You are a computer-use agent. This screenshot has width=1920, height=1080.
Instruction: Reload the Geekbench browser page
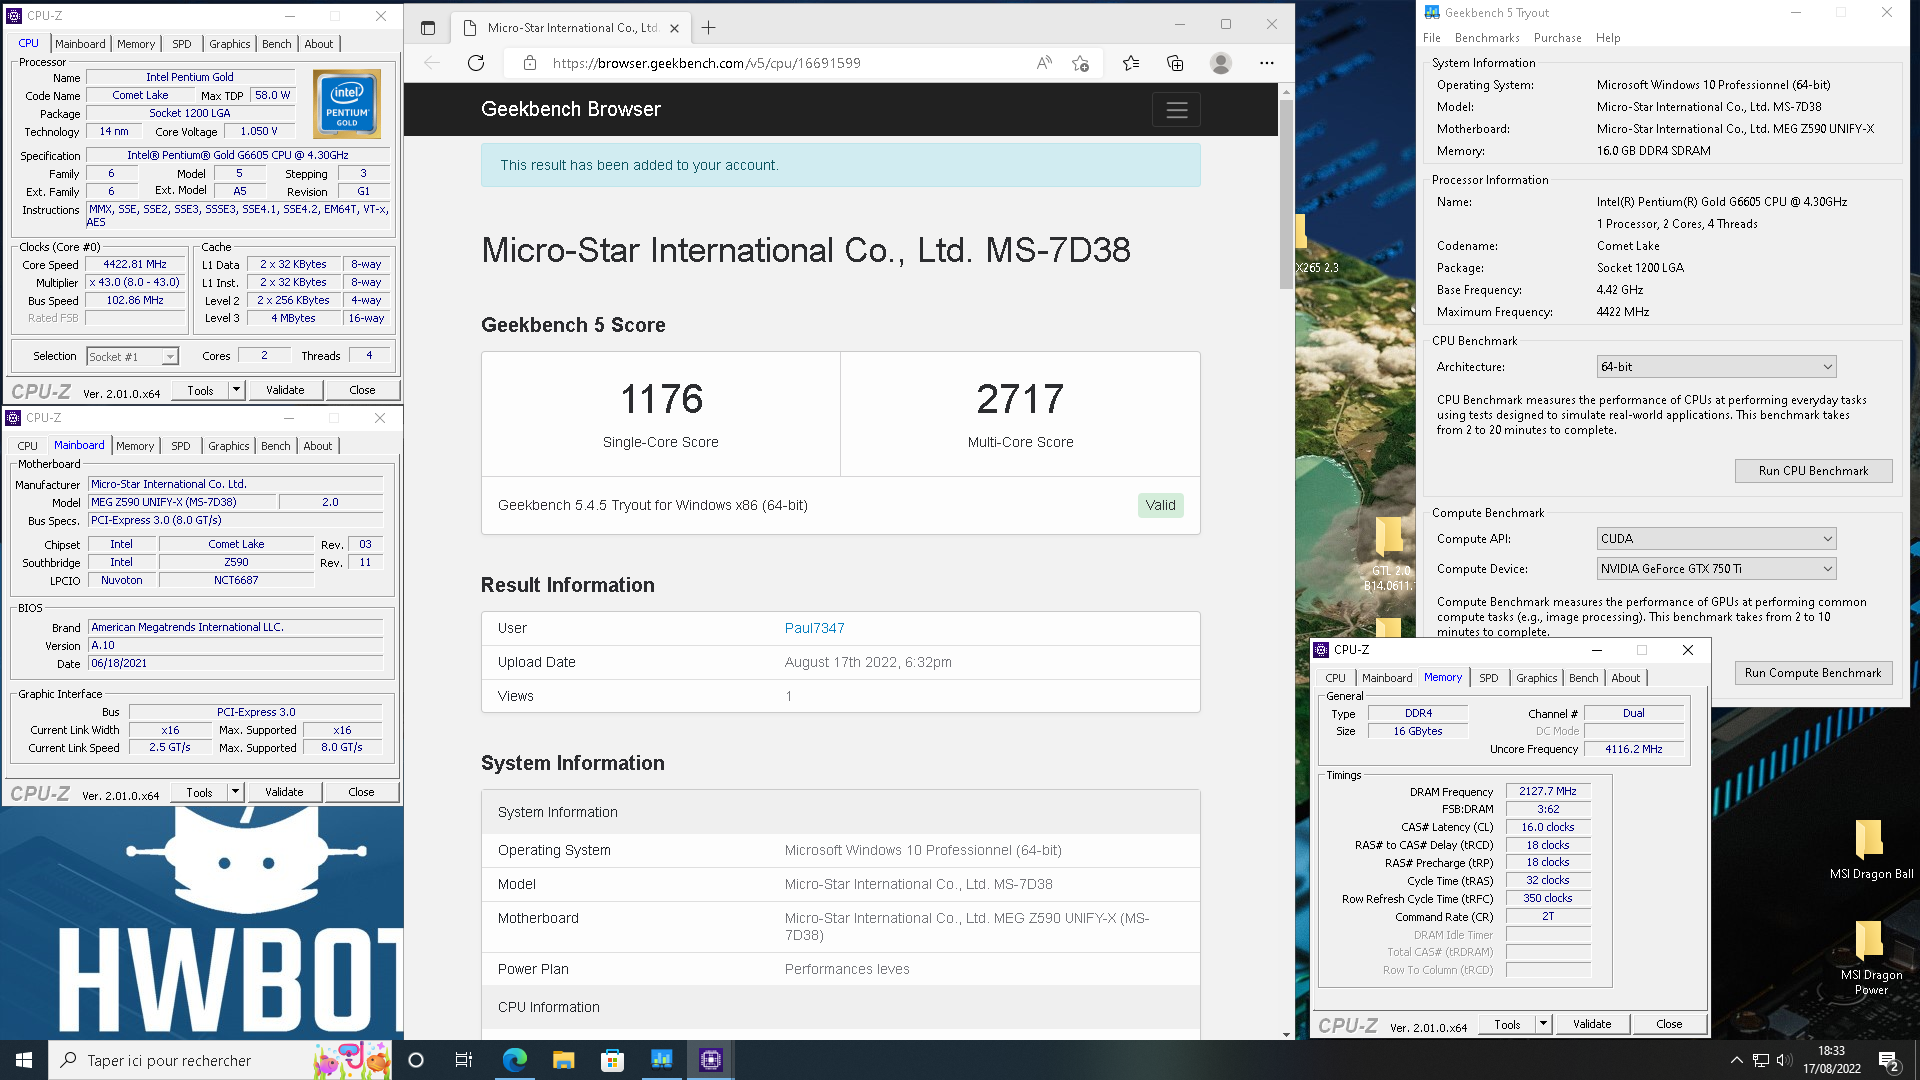[x=476, y=63]
